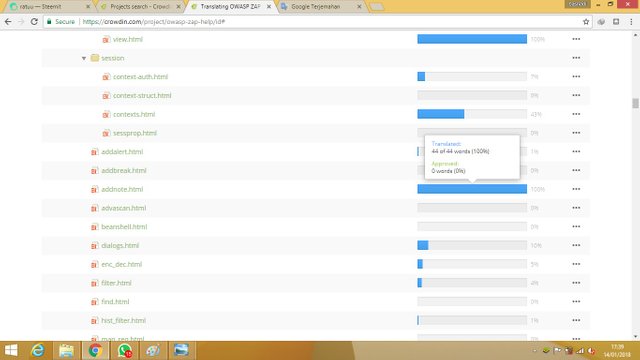The height and width of the screenshot is (360, 640).
Task: Open options menu for advascan.html row
Action: point(576,208)
